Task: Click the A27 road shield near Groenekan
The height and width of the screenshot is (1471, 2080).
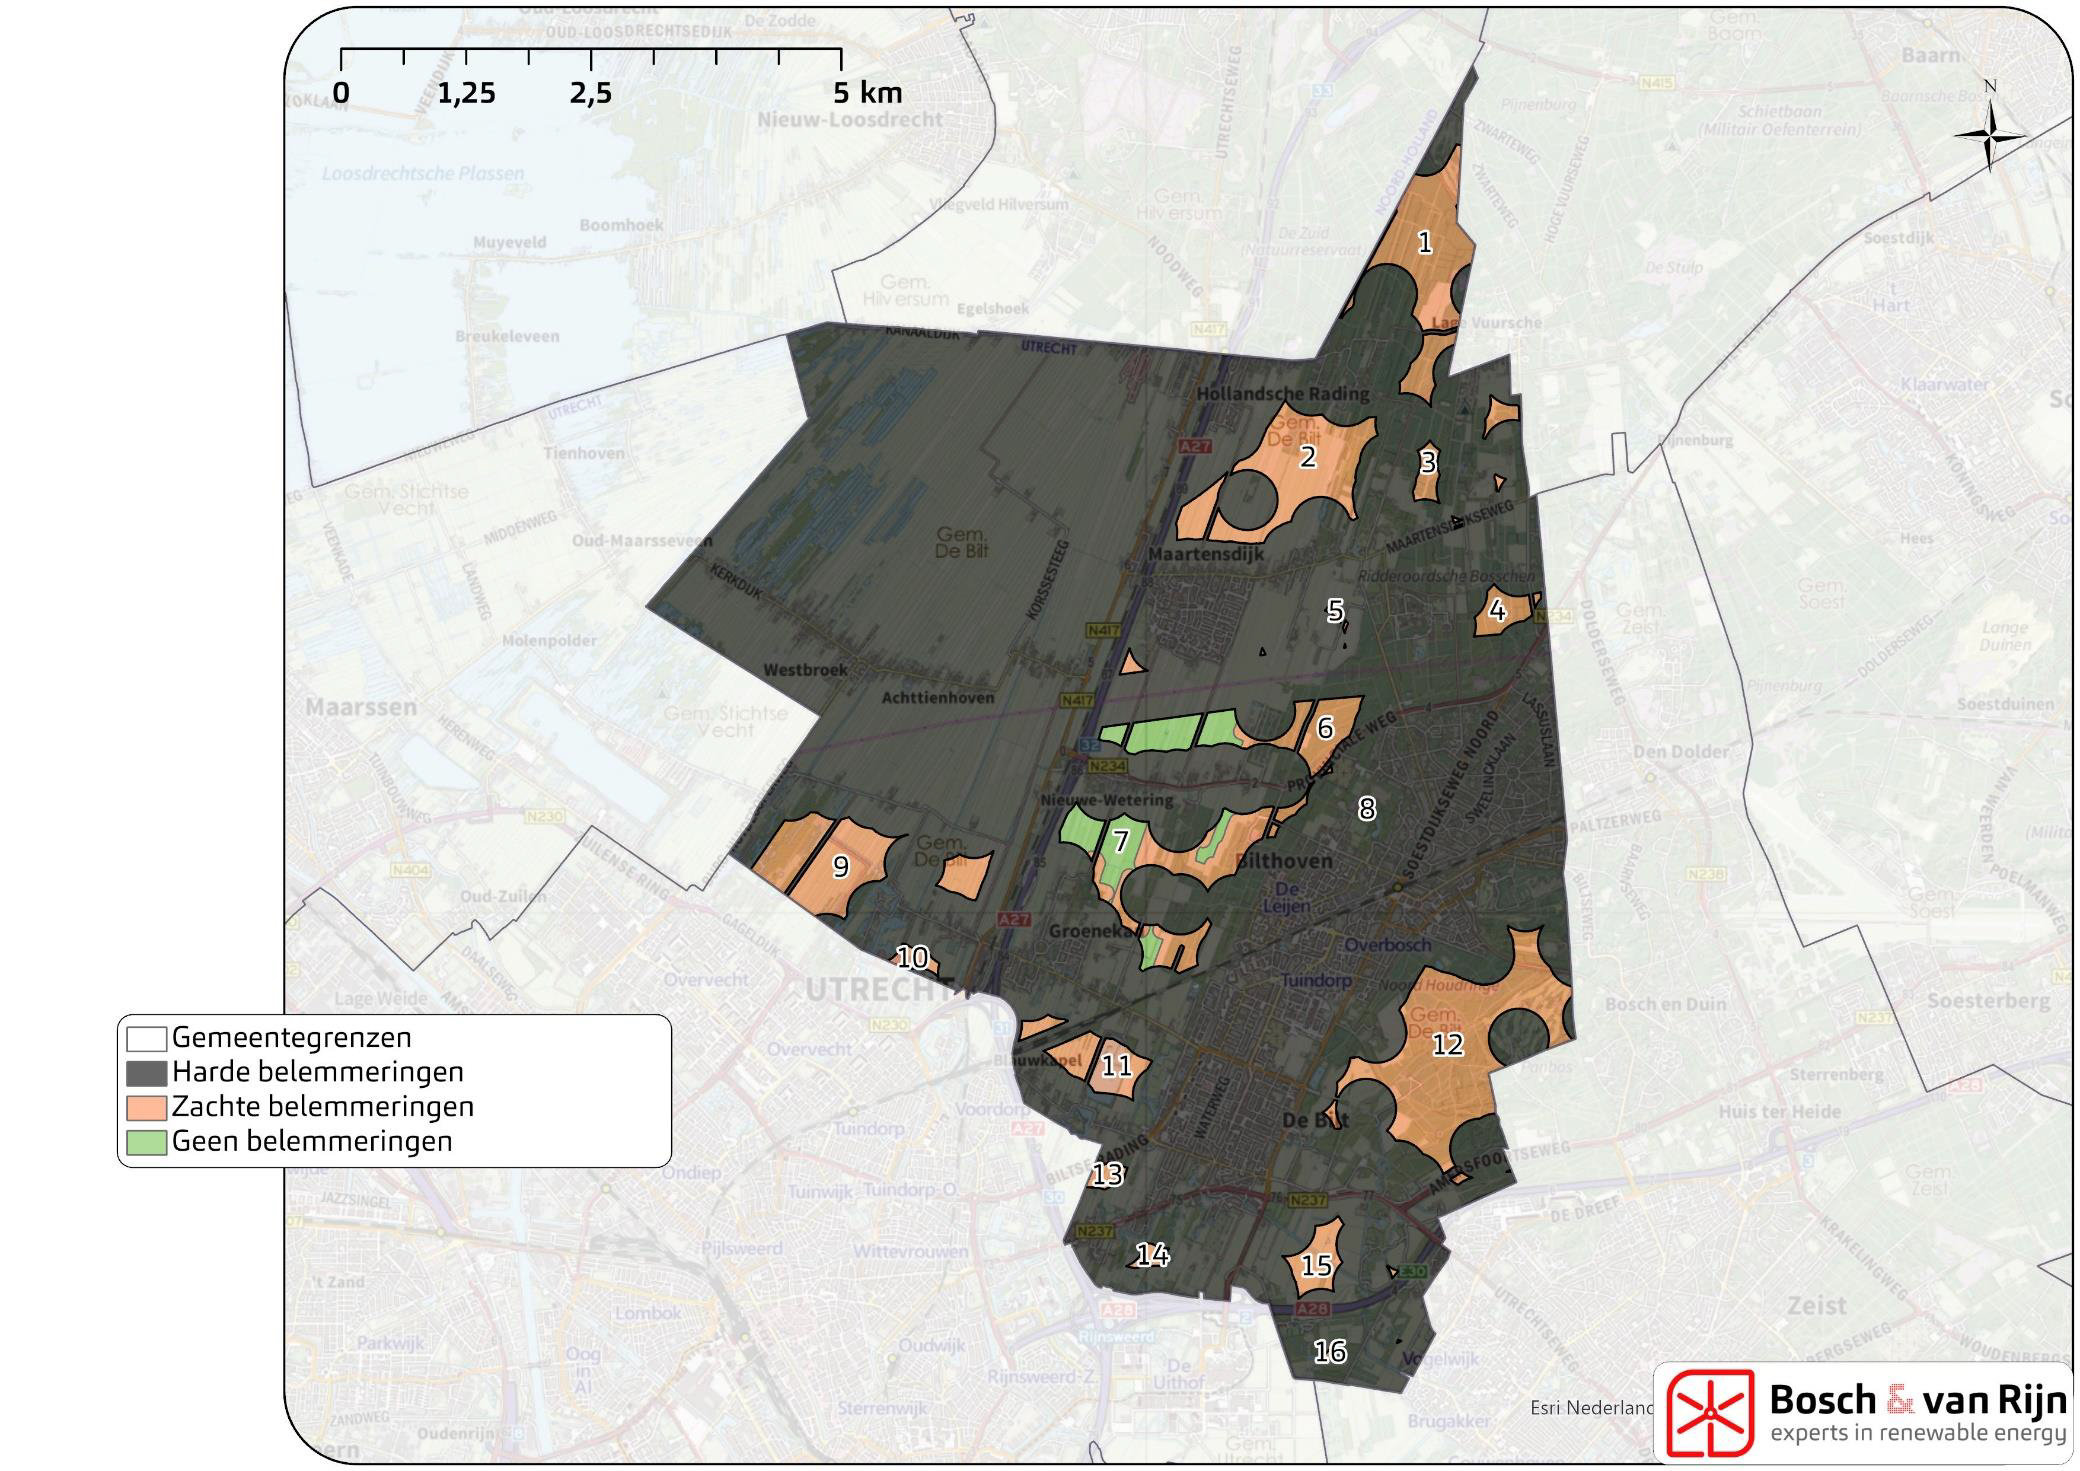Action: 1013,919
